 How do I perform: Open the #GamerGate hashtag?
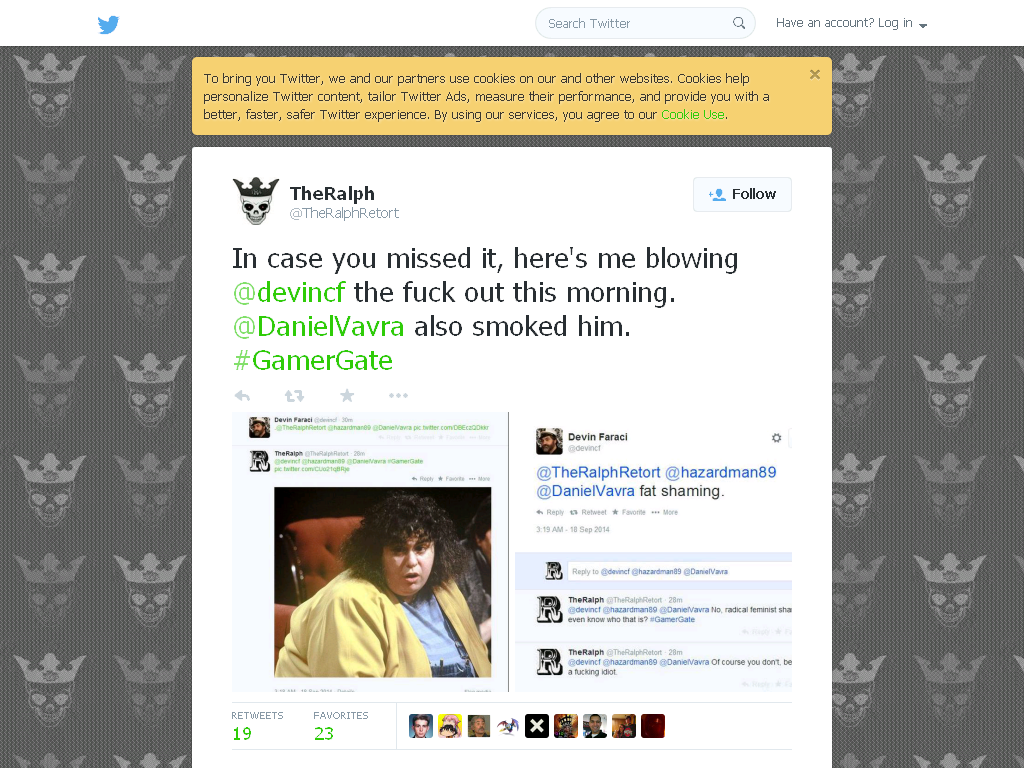click(x=313, y=360)
